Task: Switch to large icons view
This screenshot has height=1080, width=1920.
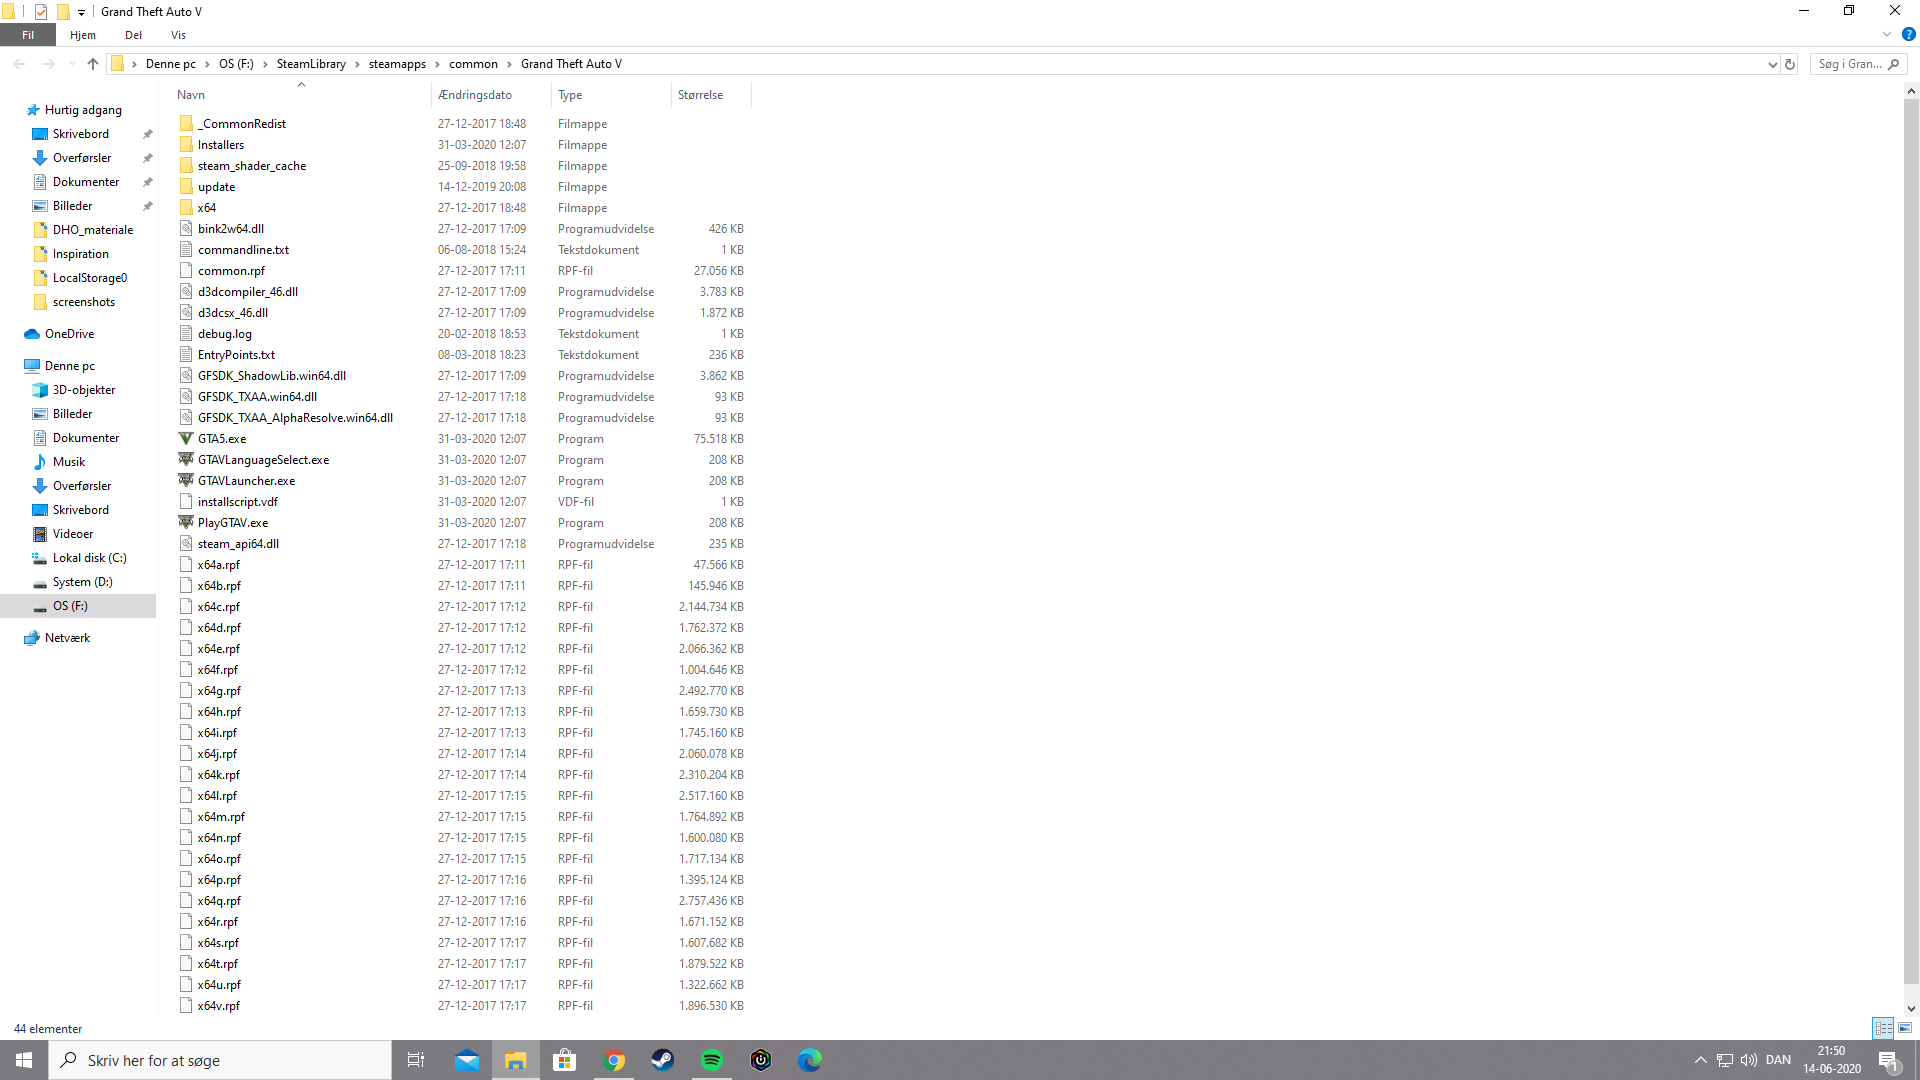Action: (x=1905, y=1028)
